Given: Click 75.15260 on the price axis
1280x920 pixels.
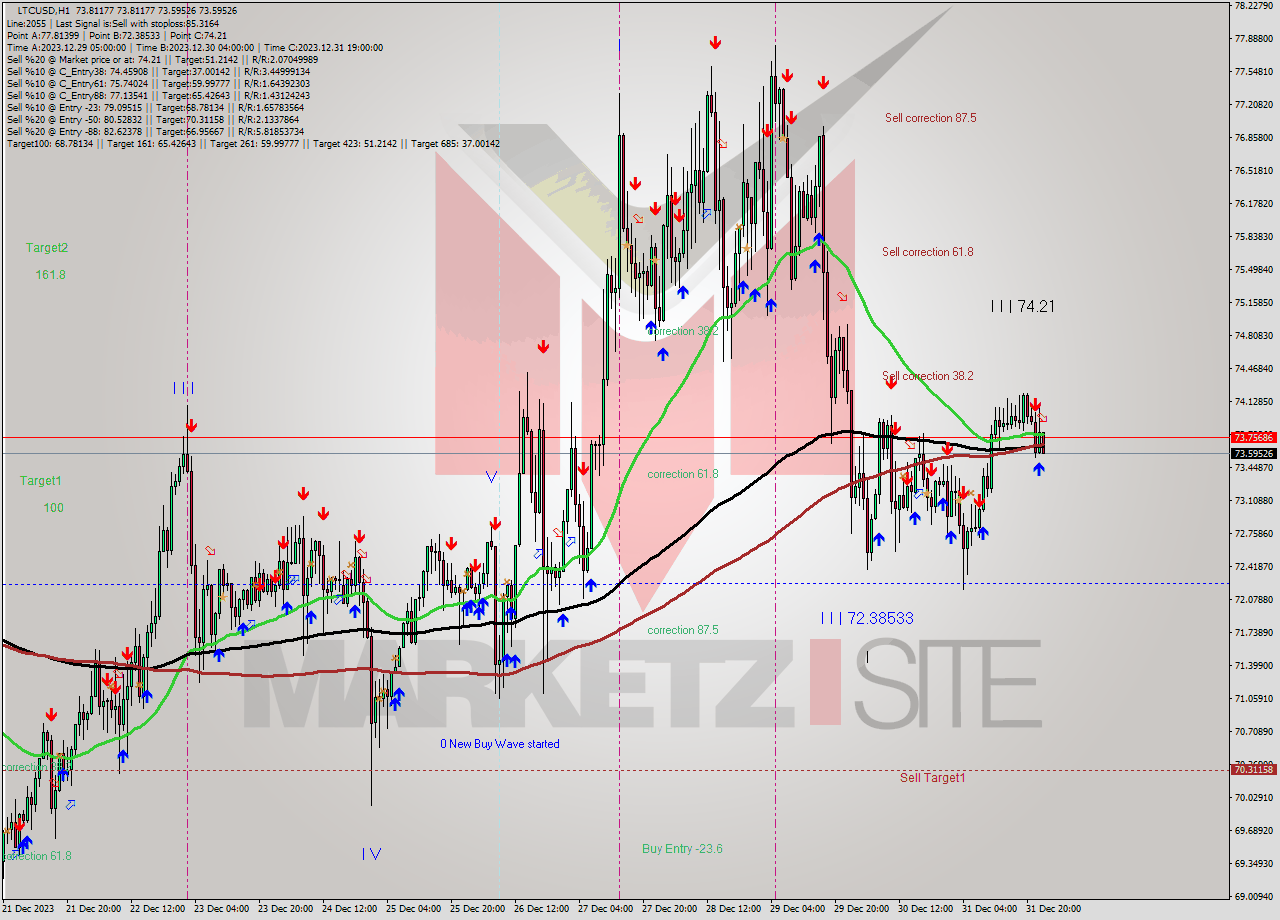Looking at the screenshot, I should click(x=1256, y=302).
